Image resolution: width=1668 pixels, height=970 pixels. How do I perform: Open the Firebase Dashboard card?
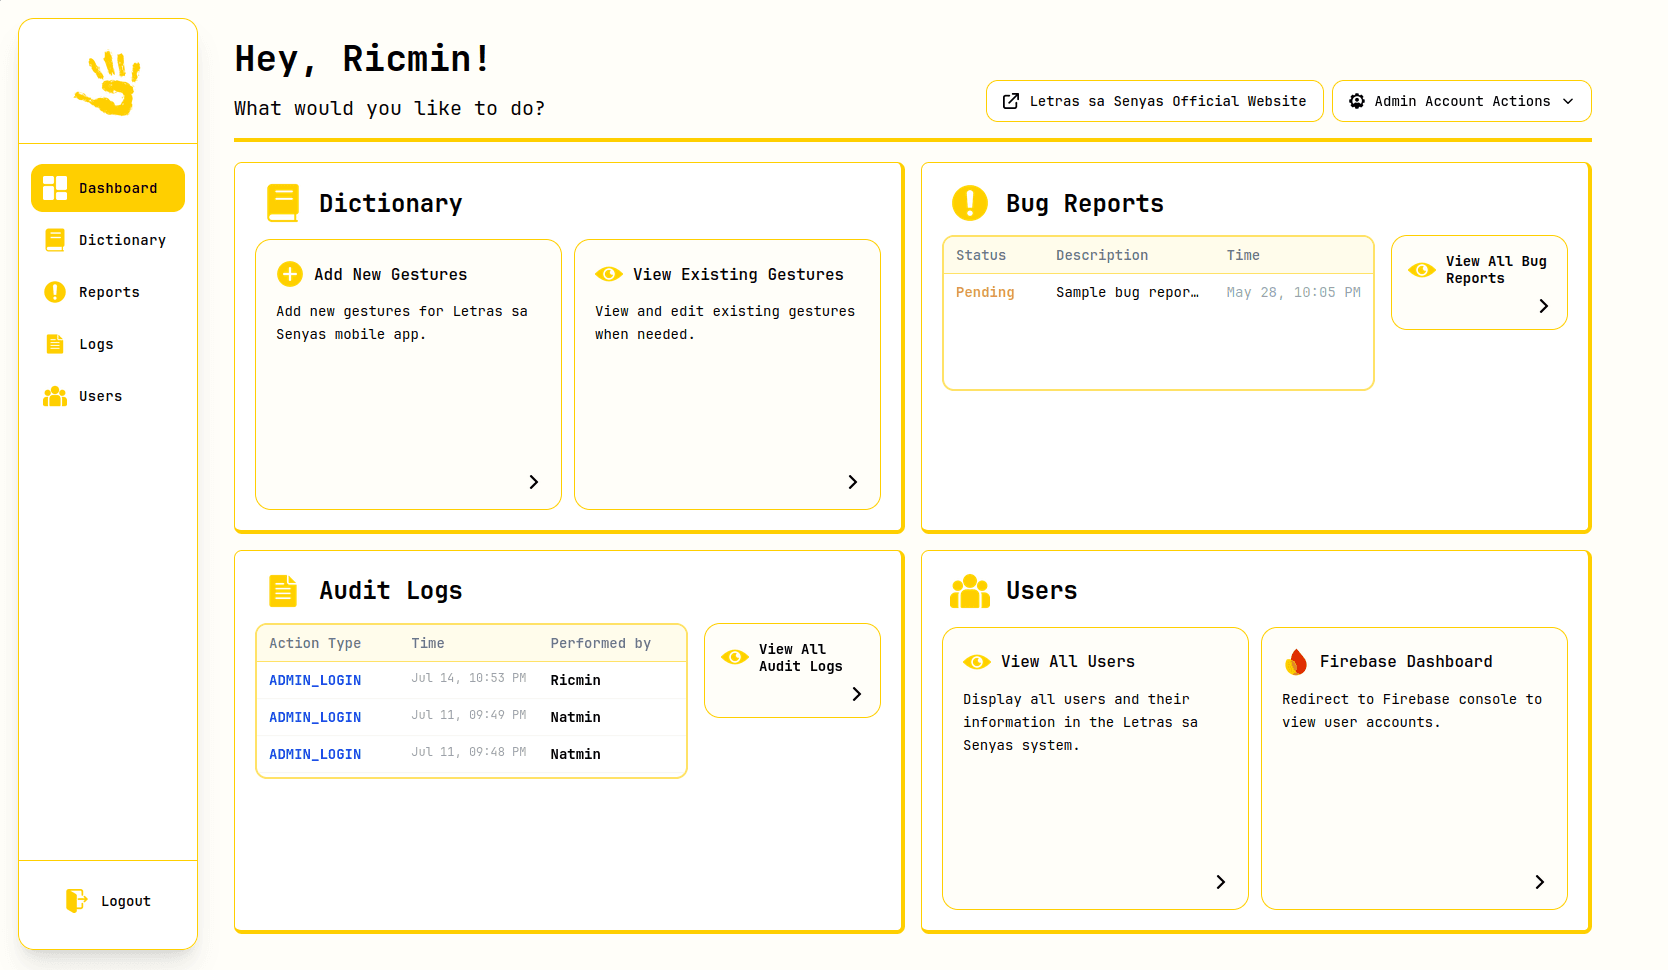pos(1414,768)
